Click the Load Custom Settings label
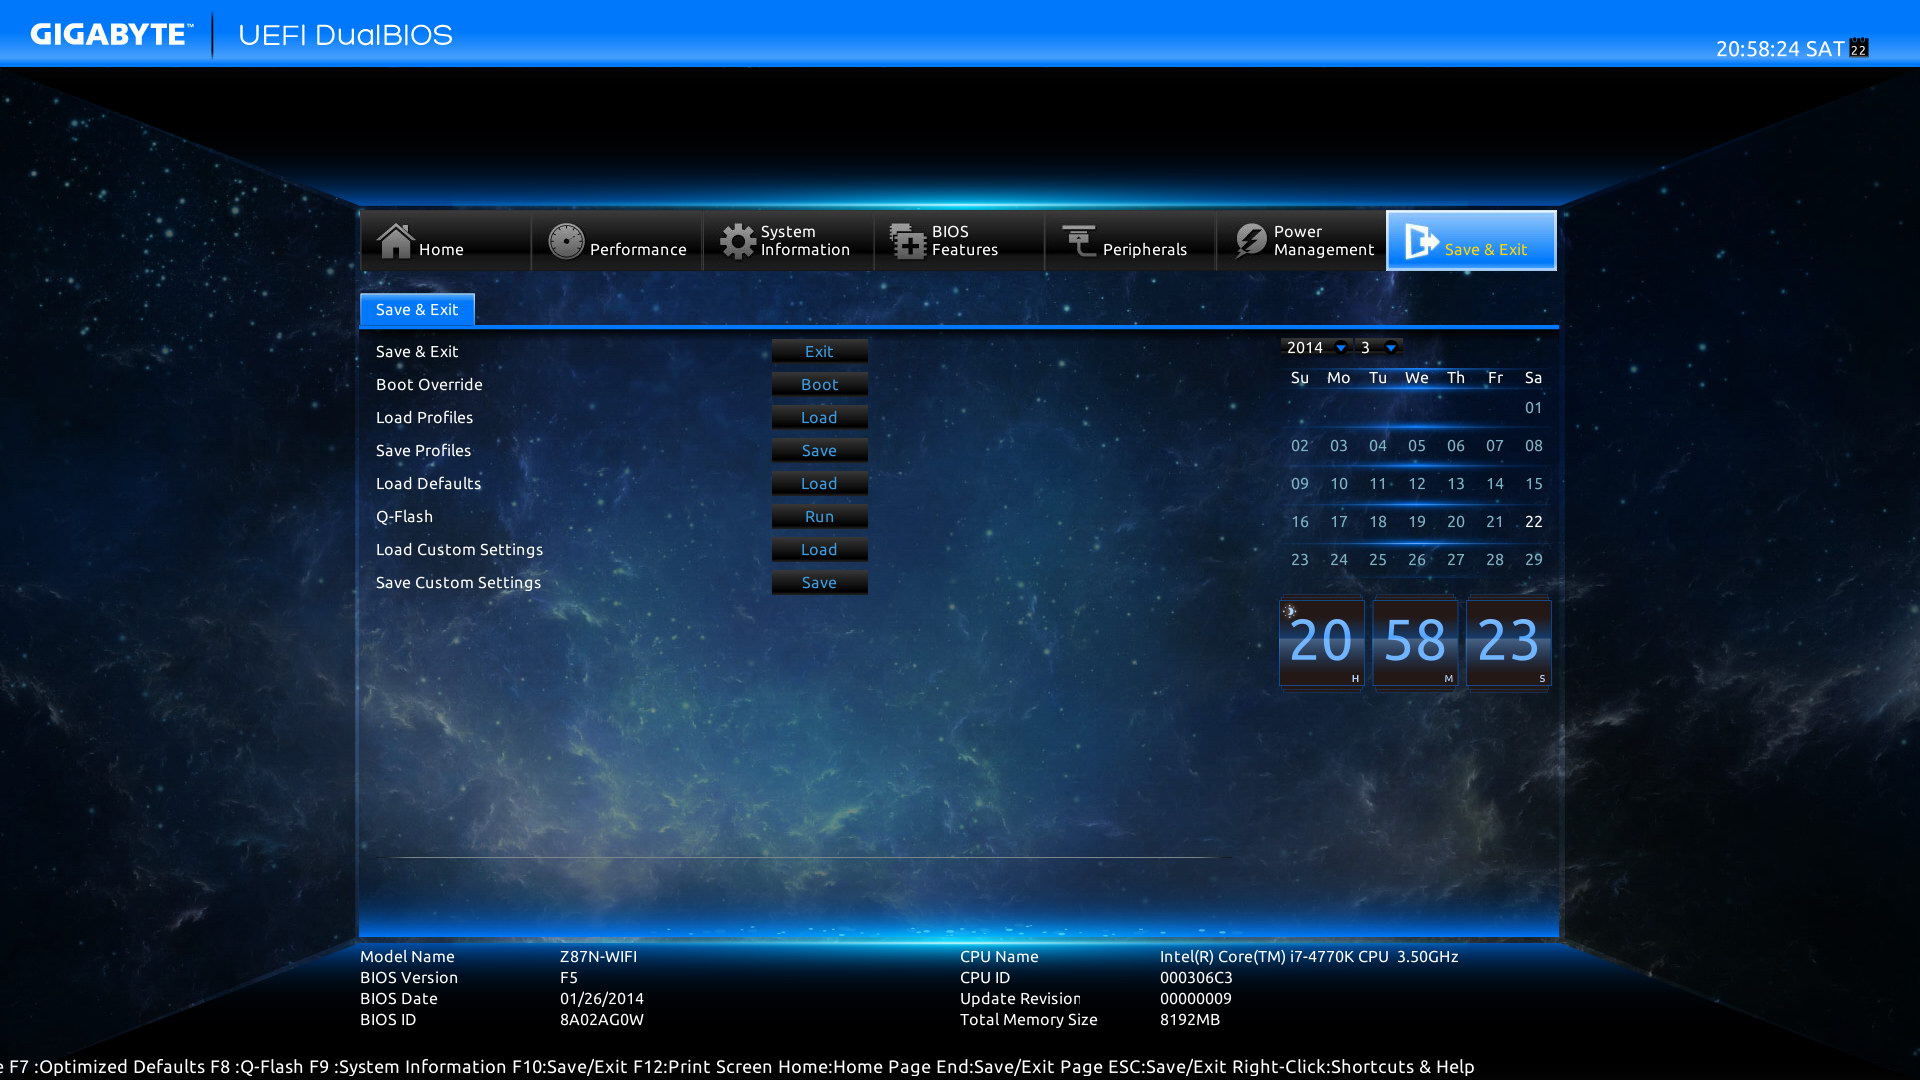The image size is (1920, 1080). (x=459, y=550)
